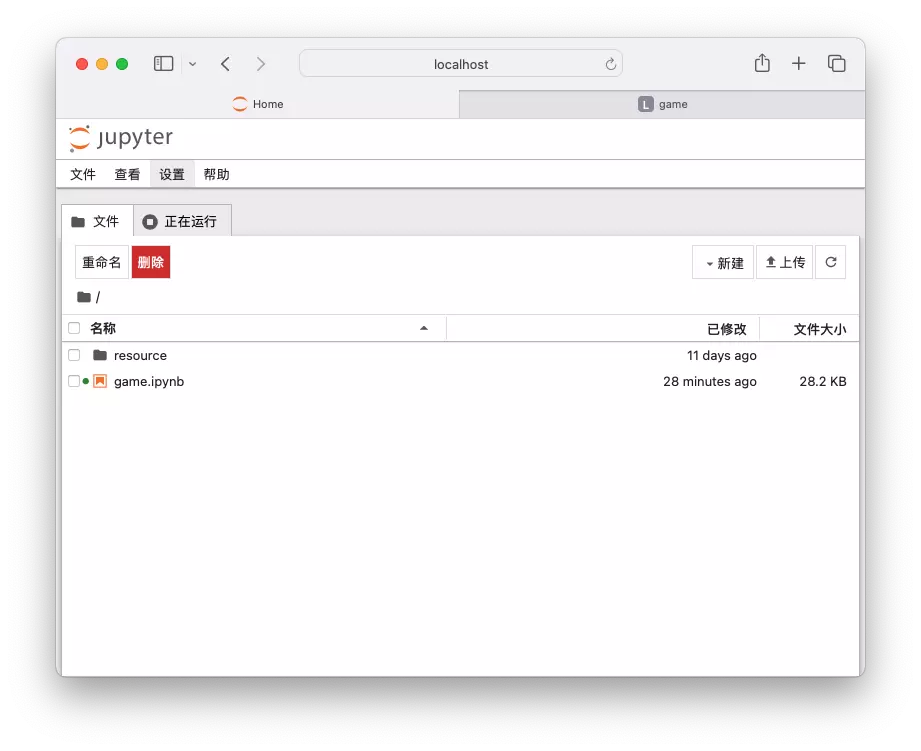This screenshot has width=921, height=751.
Task: Go back with the browser back arrow
Action: 226,63
